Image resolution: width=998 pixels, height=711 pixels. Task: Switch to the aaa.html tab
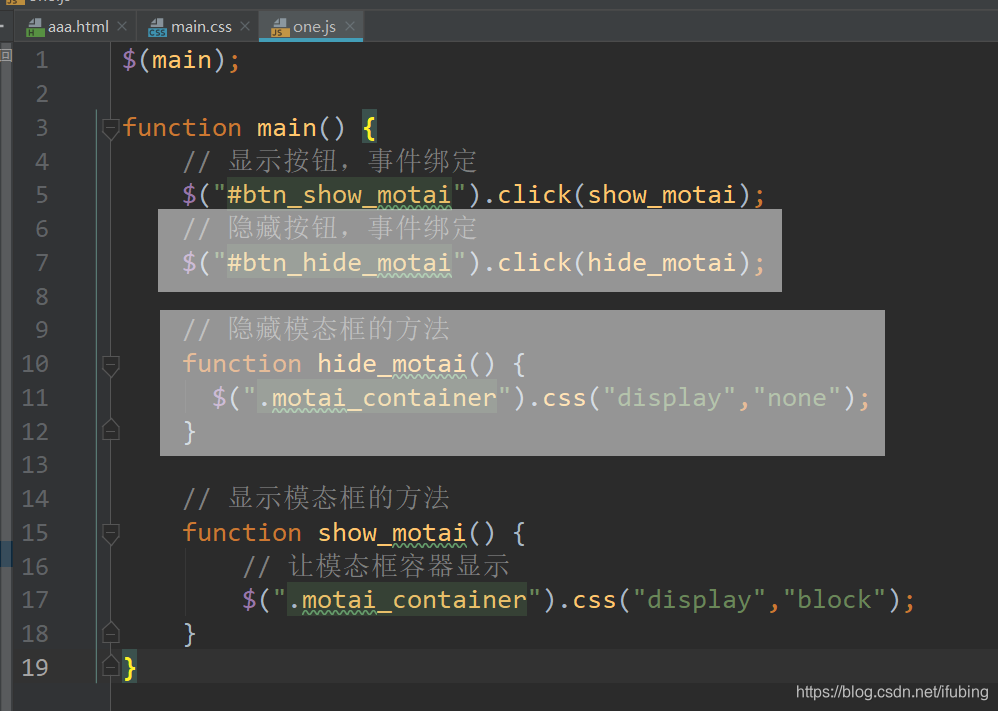click(68, 27)
